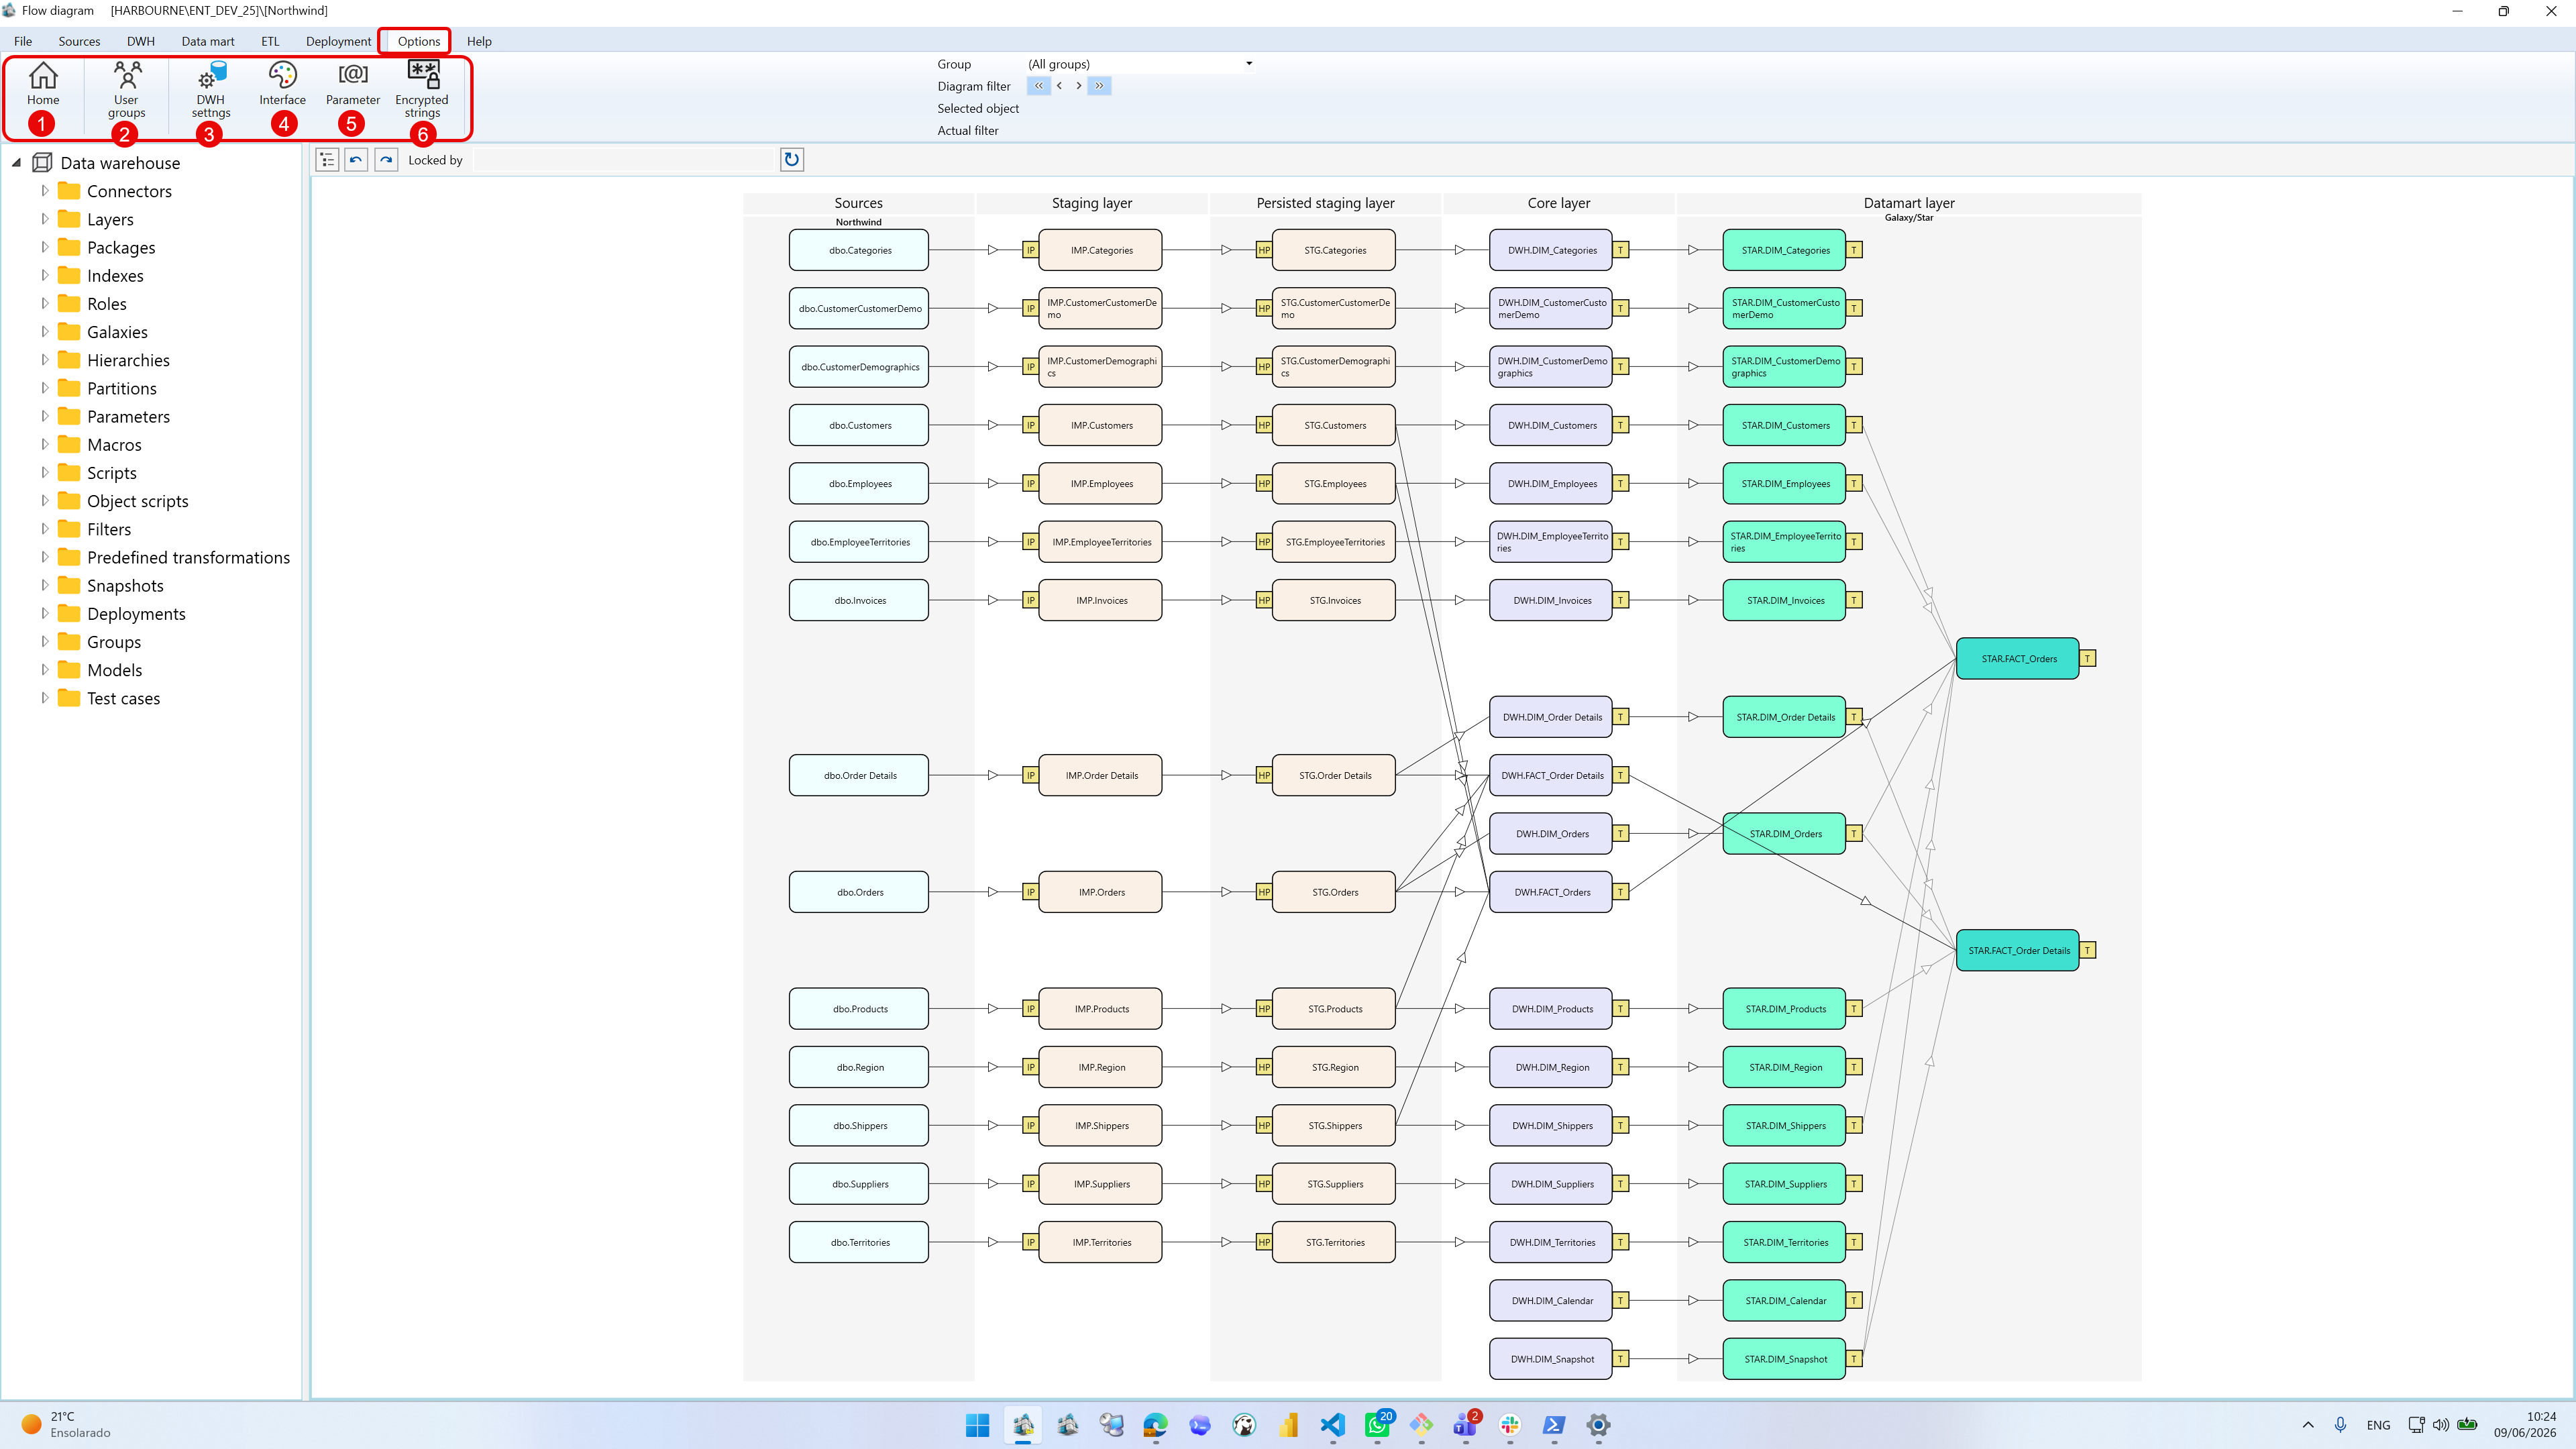
Task: Expand the Parameters folder
Action: pyautogui.click(x=44, y=416)
